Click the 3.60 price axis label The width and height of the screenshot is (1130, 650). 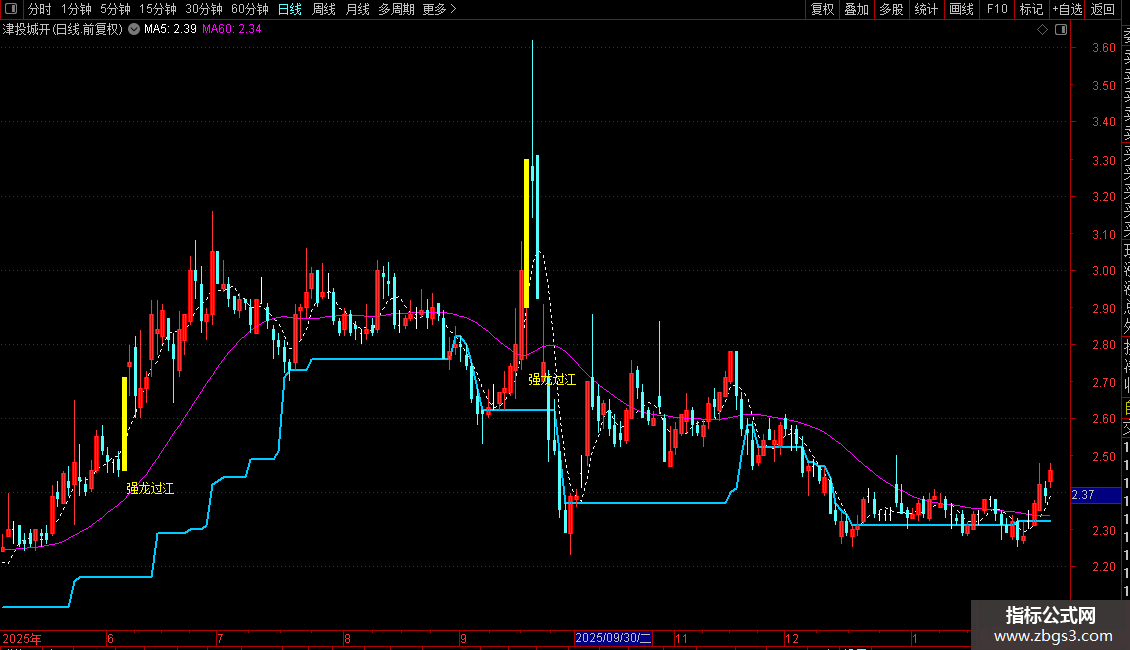(x=1103, y=48)
